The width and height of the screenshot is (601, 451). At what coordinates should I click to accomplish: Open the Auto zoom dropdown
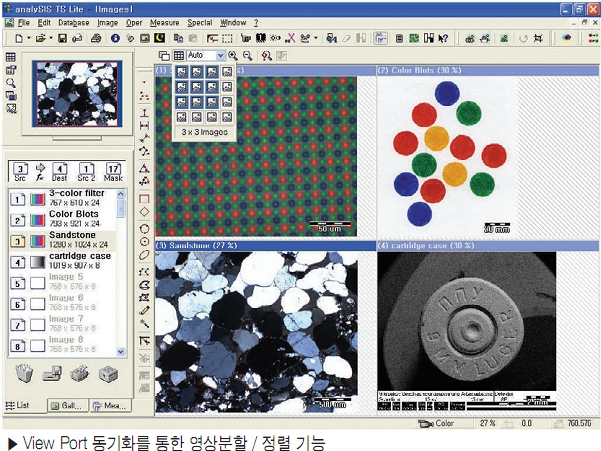tap(204, 56)
